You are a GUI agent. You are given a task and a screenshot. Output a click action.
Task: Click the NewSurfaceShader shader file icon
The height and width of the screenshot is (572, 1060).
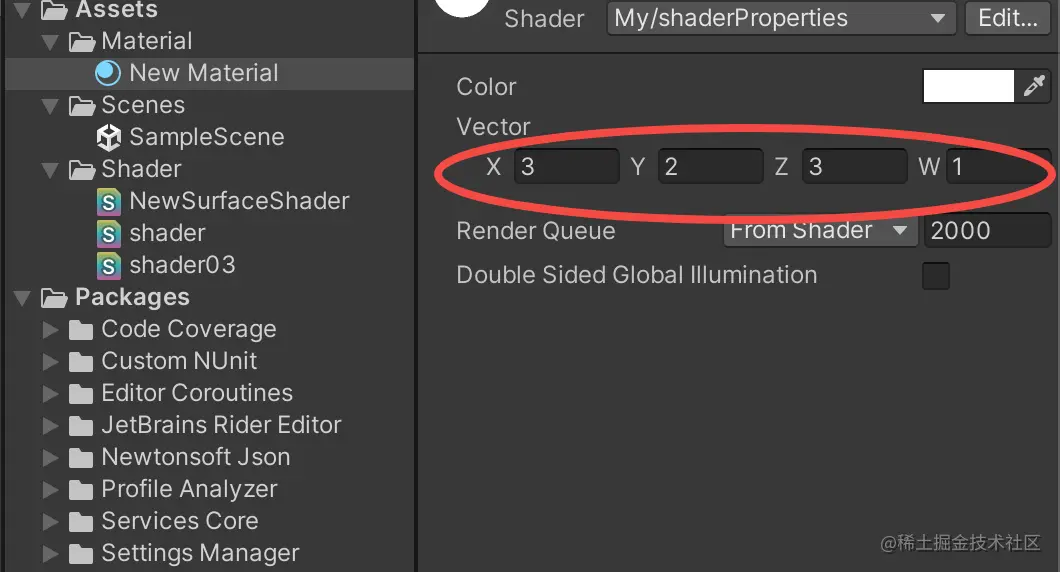108,201
